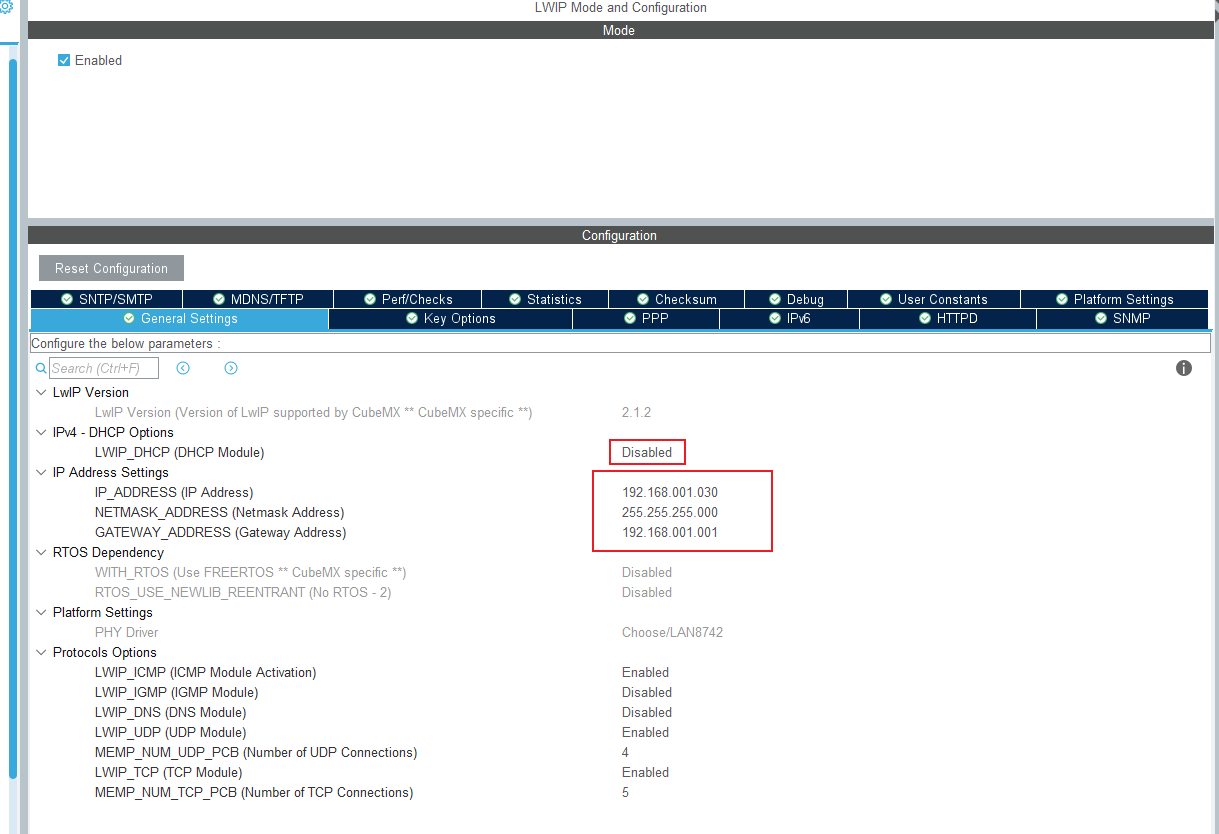Collapse the RTOS Dependency section

point(40,552)
